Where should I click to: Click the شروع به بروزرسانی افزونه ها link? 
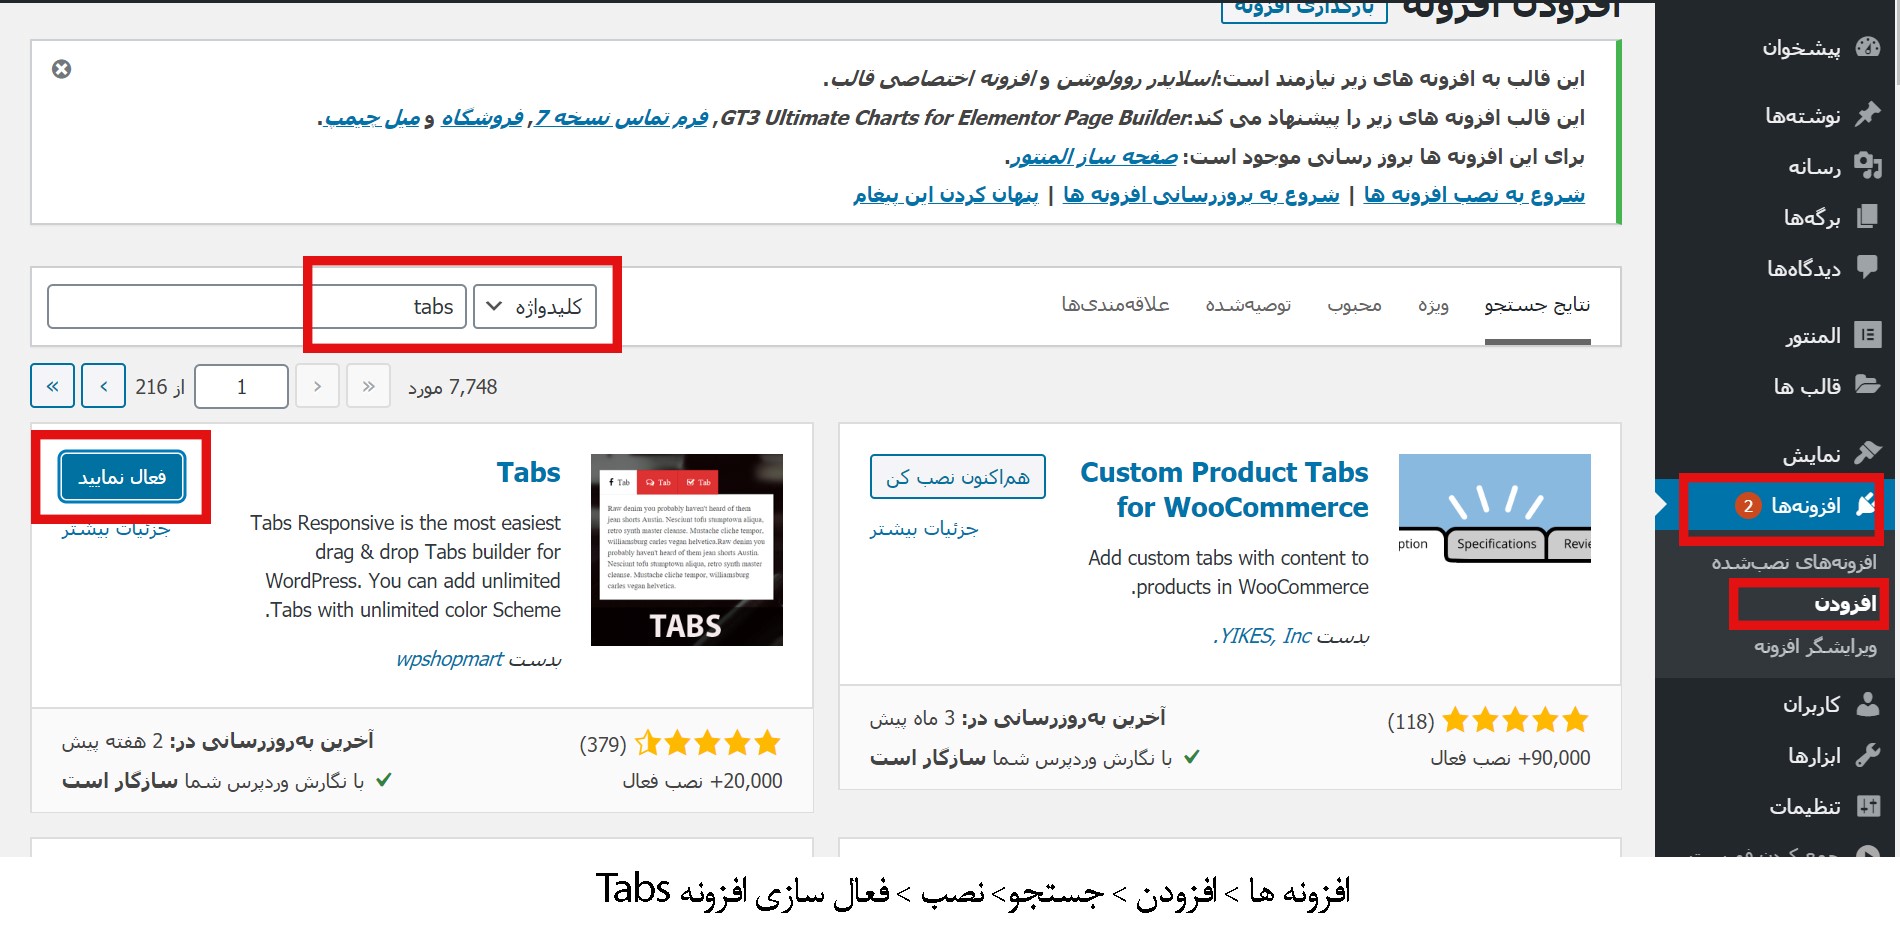coord(1201,195)
